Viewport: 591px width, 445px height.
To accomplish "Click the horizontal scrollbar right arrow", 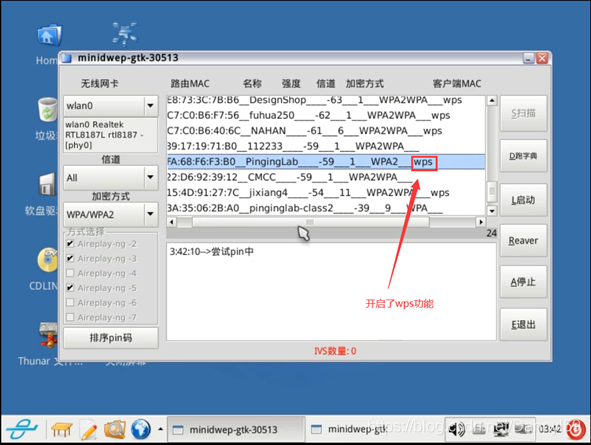I will [x=481, y=222].
